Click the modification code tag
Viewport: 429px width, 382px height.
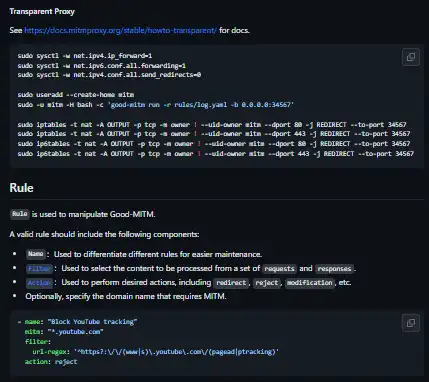pos(310,283)
